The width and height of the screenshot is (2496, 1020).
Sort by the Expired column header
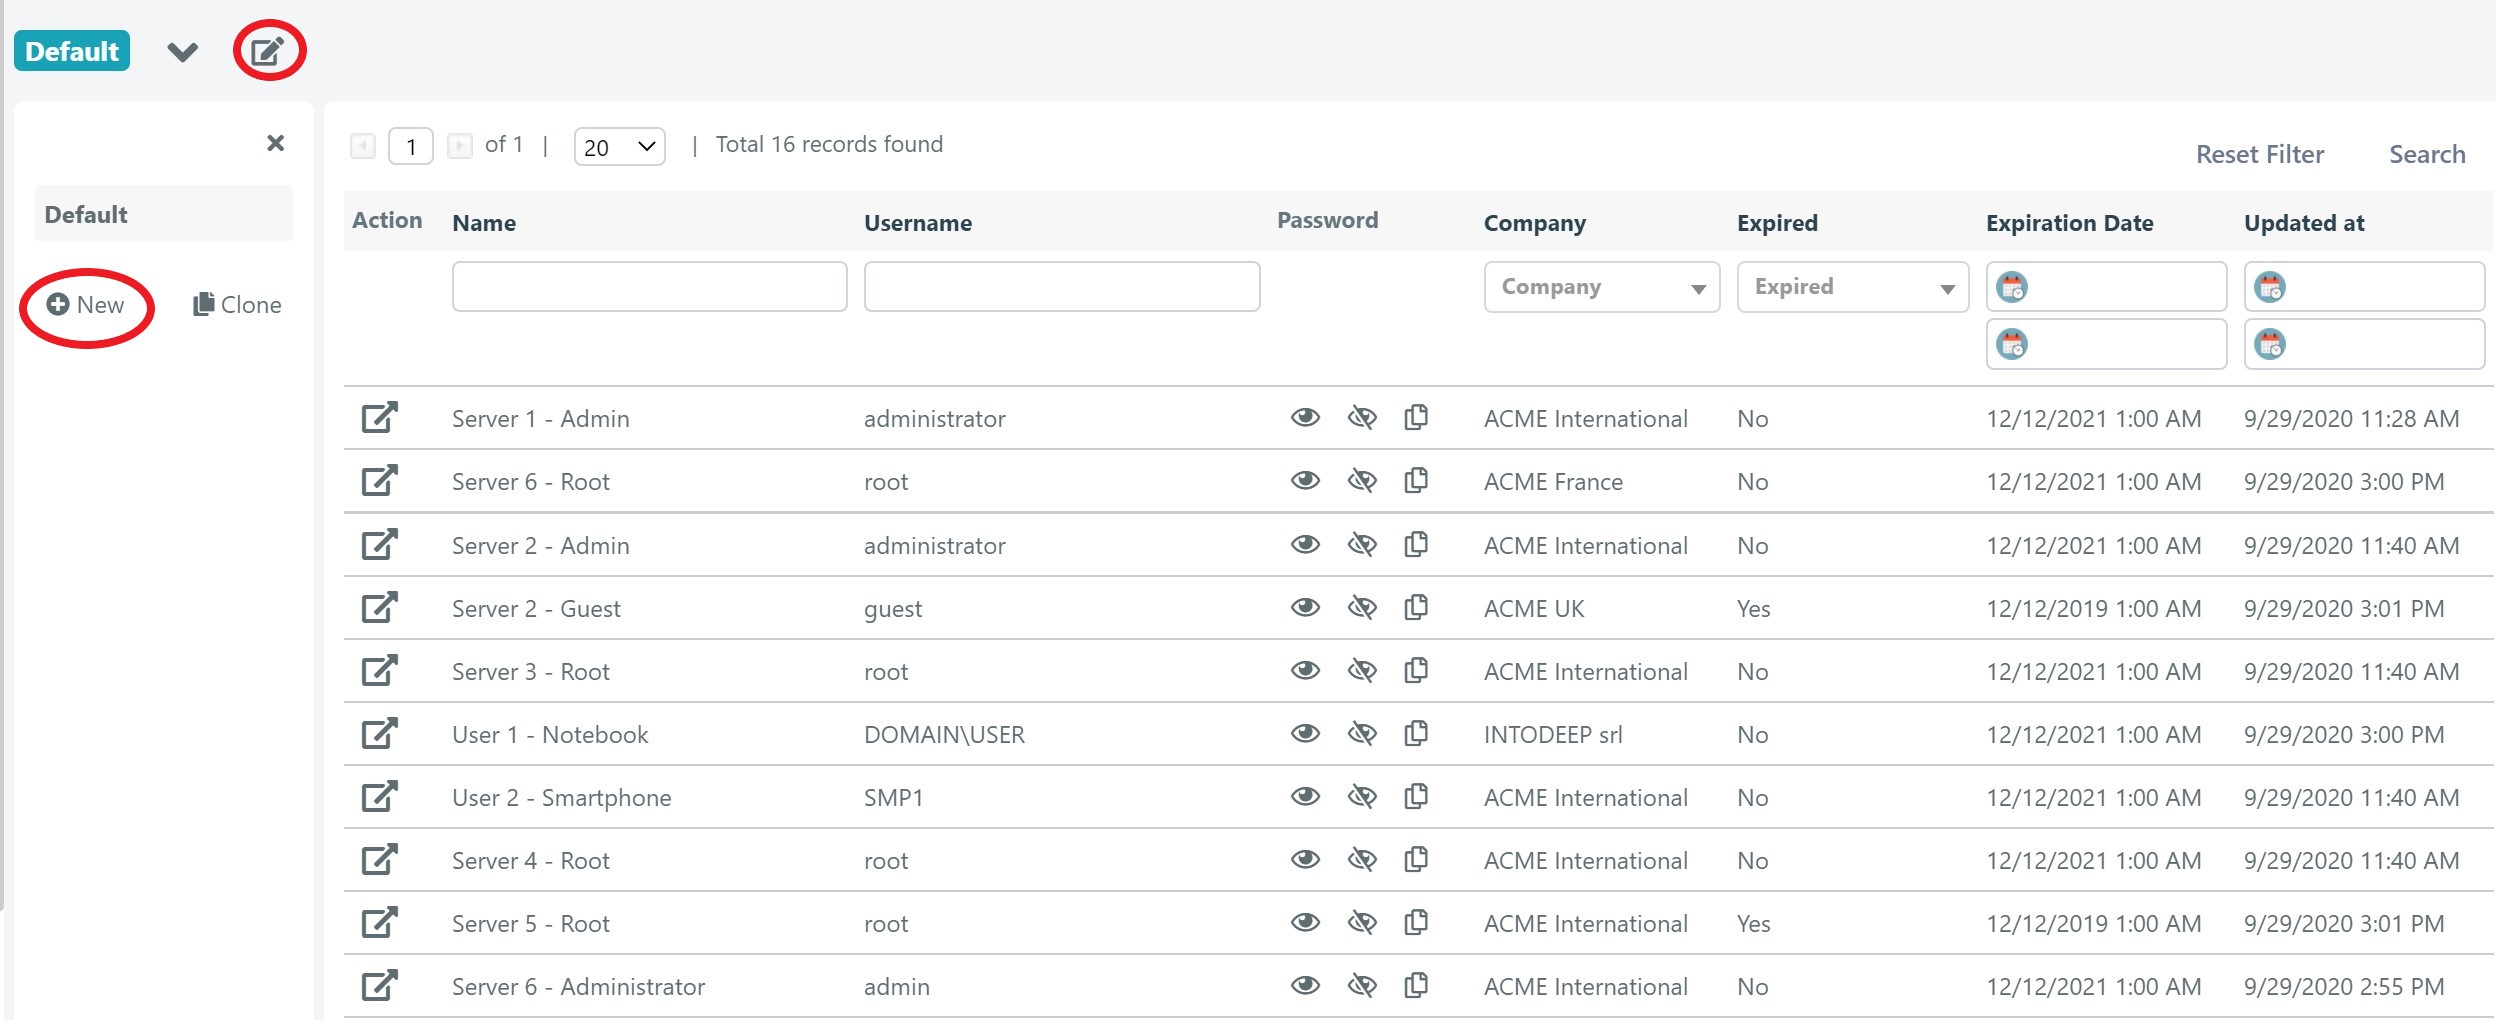coord(1777,223)
